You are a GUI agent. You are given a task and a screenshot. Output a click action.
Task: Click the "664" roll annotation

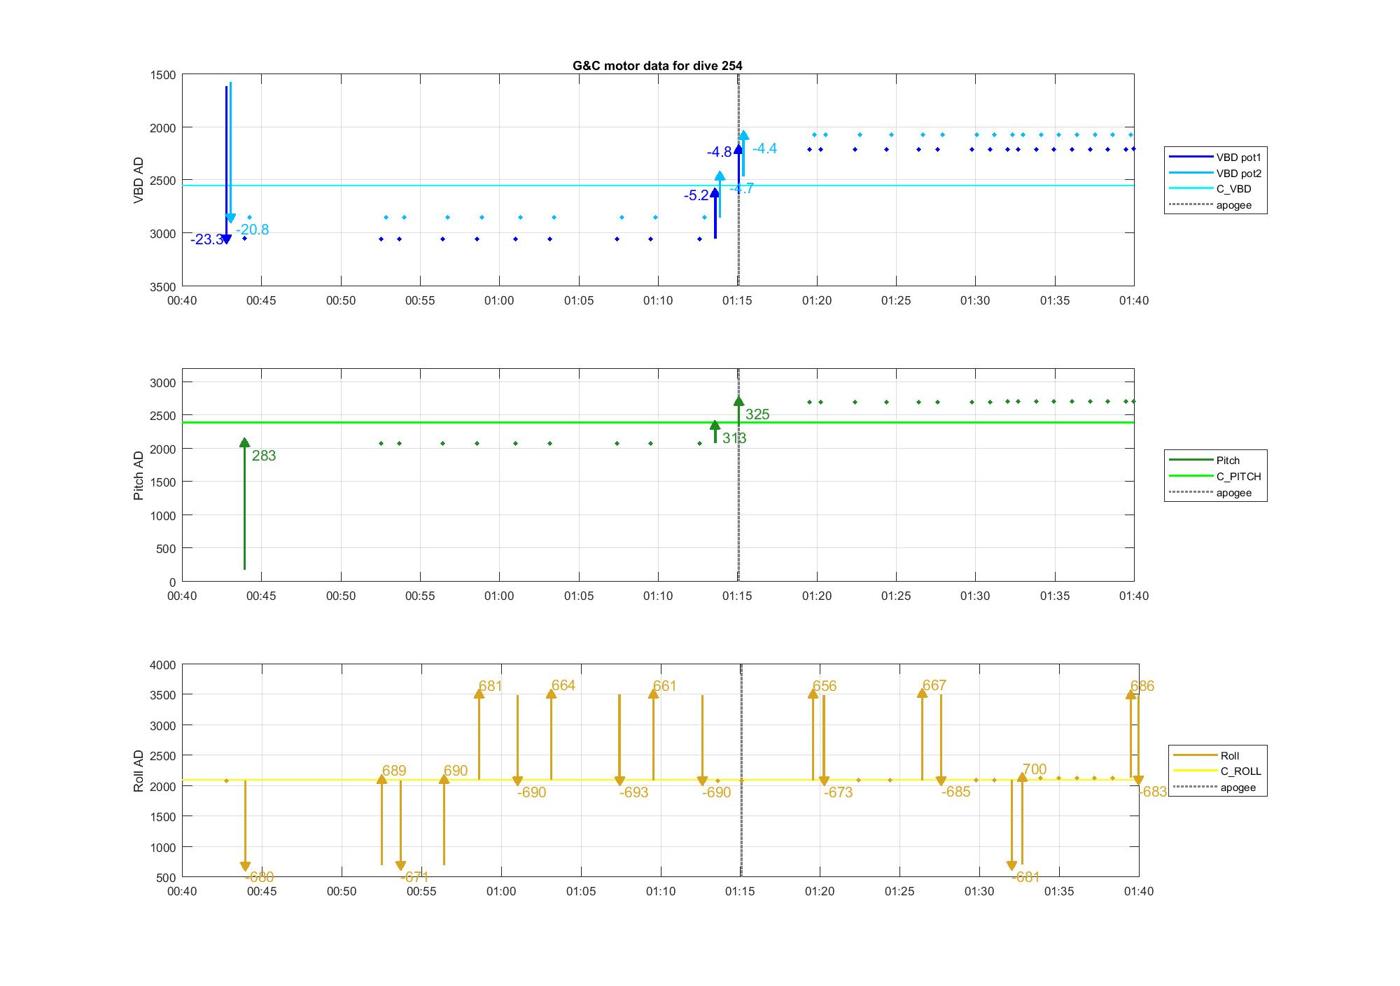(x=563, y=686)
